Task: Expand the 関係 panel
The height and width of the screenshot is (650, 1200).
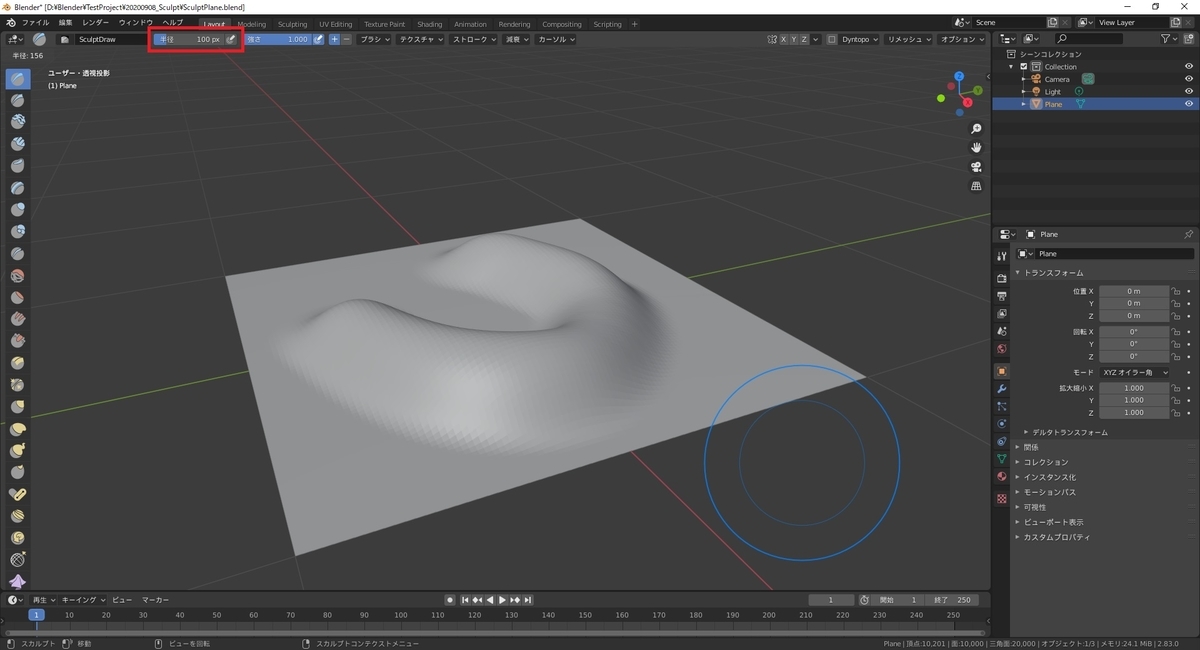Action: pyautogui.click(x=1030, y=447)
